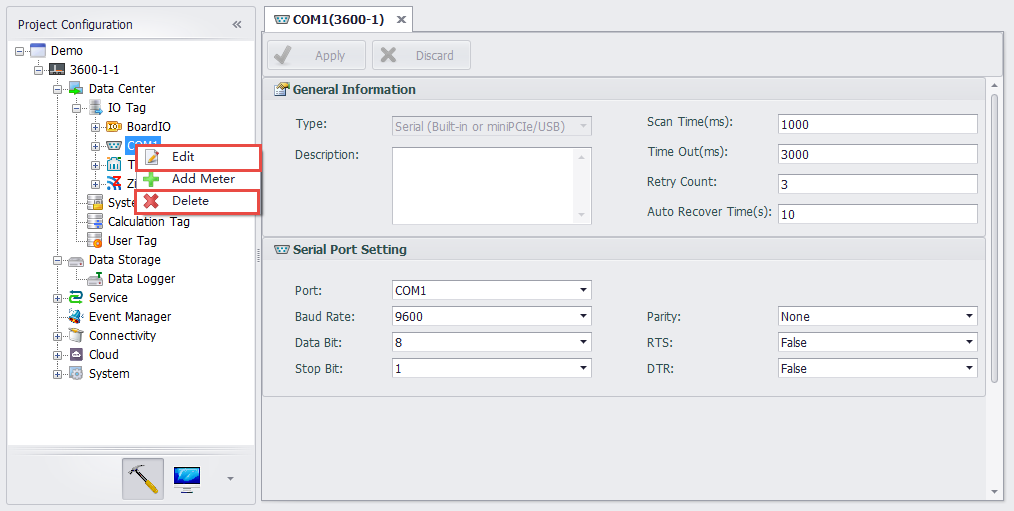Click the hammer configuration mode icon
This screenshot has height=511, width=1014.
[x=143, y=479]
